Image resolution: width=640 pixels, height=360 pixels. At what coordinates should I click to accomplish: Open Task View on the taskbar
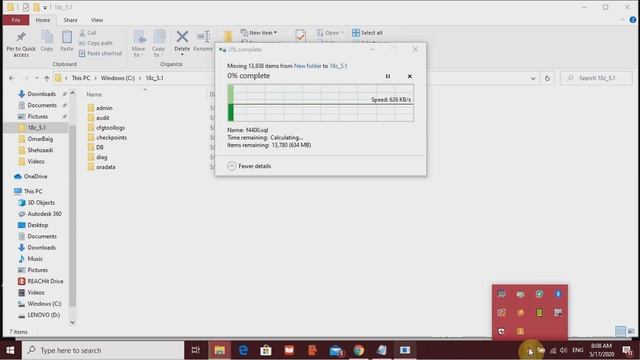[196, 350]
